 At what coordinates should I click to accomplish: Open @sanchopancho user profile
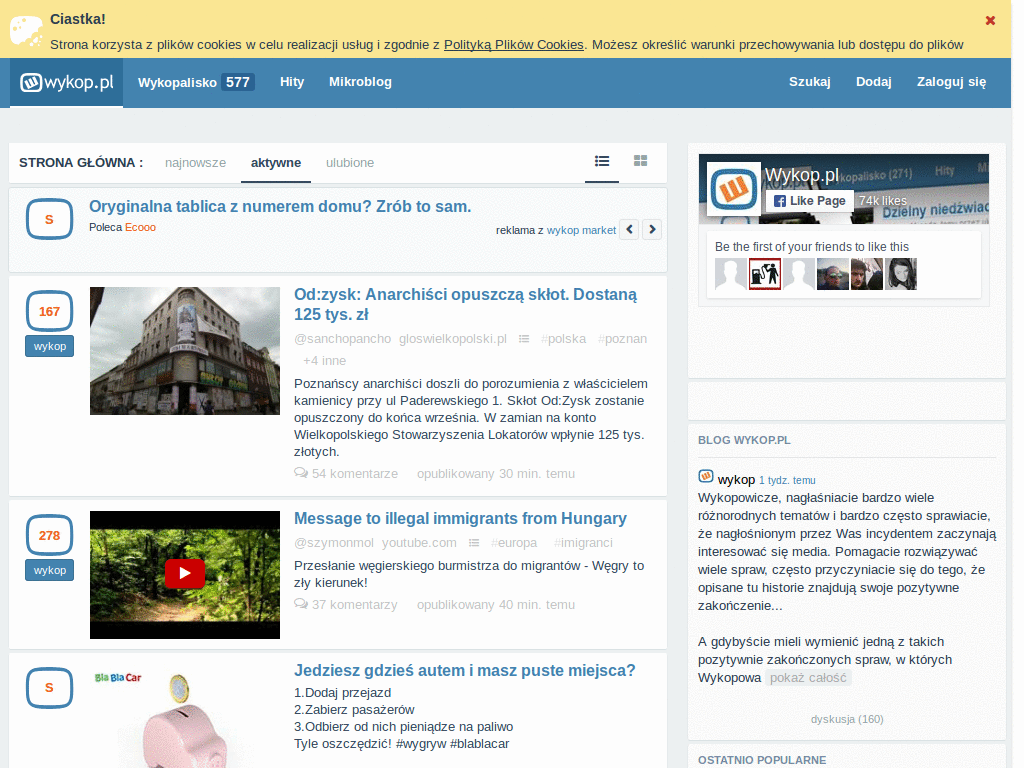pyautogui.click(x=343, y=339)
